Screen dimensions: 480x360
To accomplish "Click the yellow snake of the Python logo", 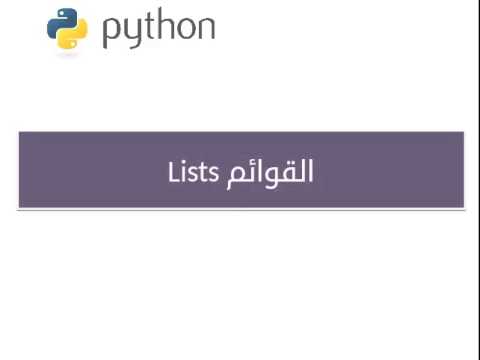I will [74, 35].
